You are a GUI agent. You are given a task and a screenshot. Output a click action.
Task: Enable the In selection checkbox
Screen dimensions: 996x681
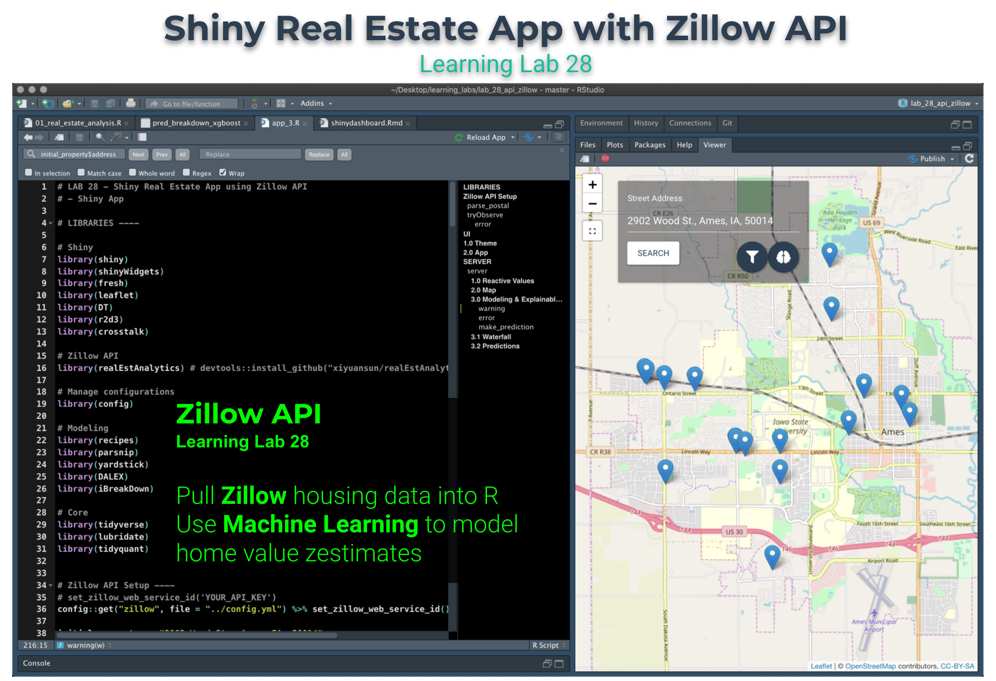pyautogui.click(x=29, y=172)
